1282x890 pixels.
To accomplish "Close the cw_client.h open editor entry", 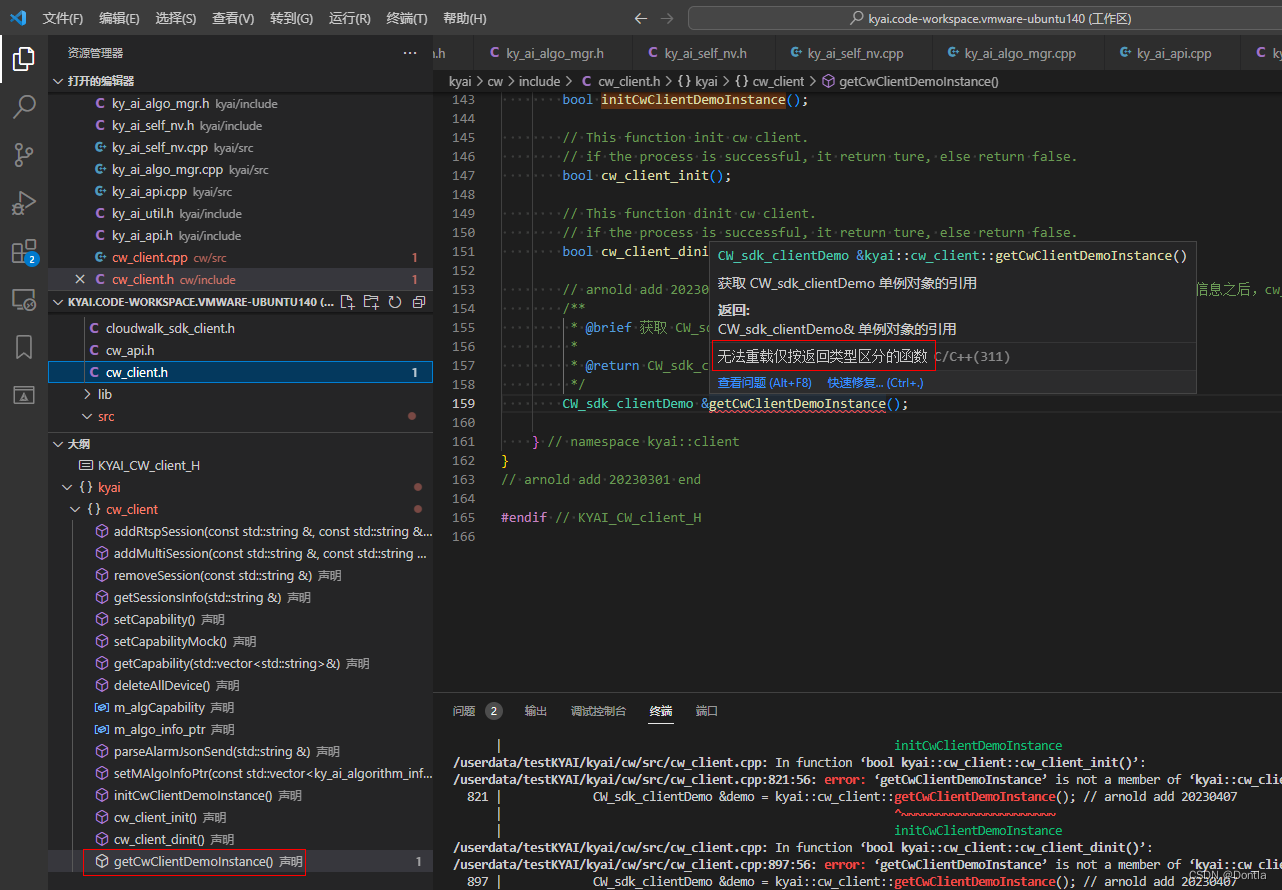I will click(x=80, y=280).
